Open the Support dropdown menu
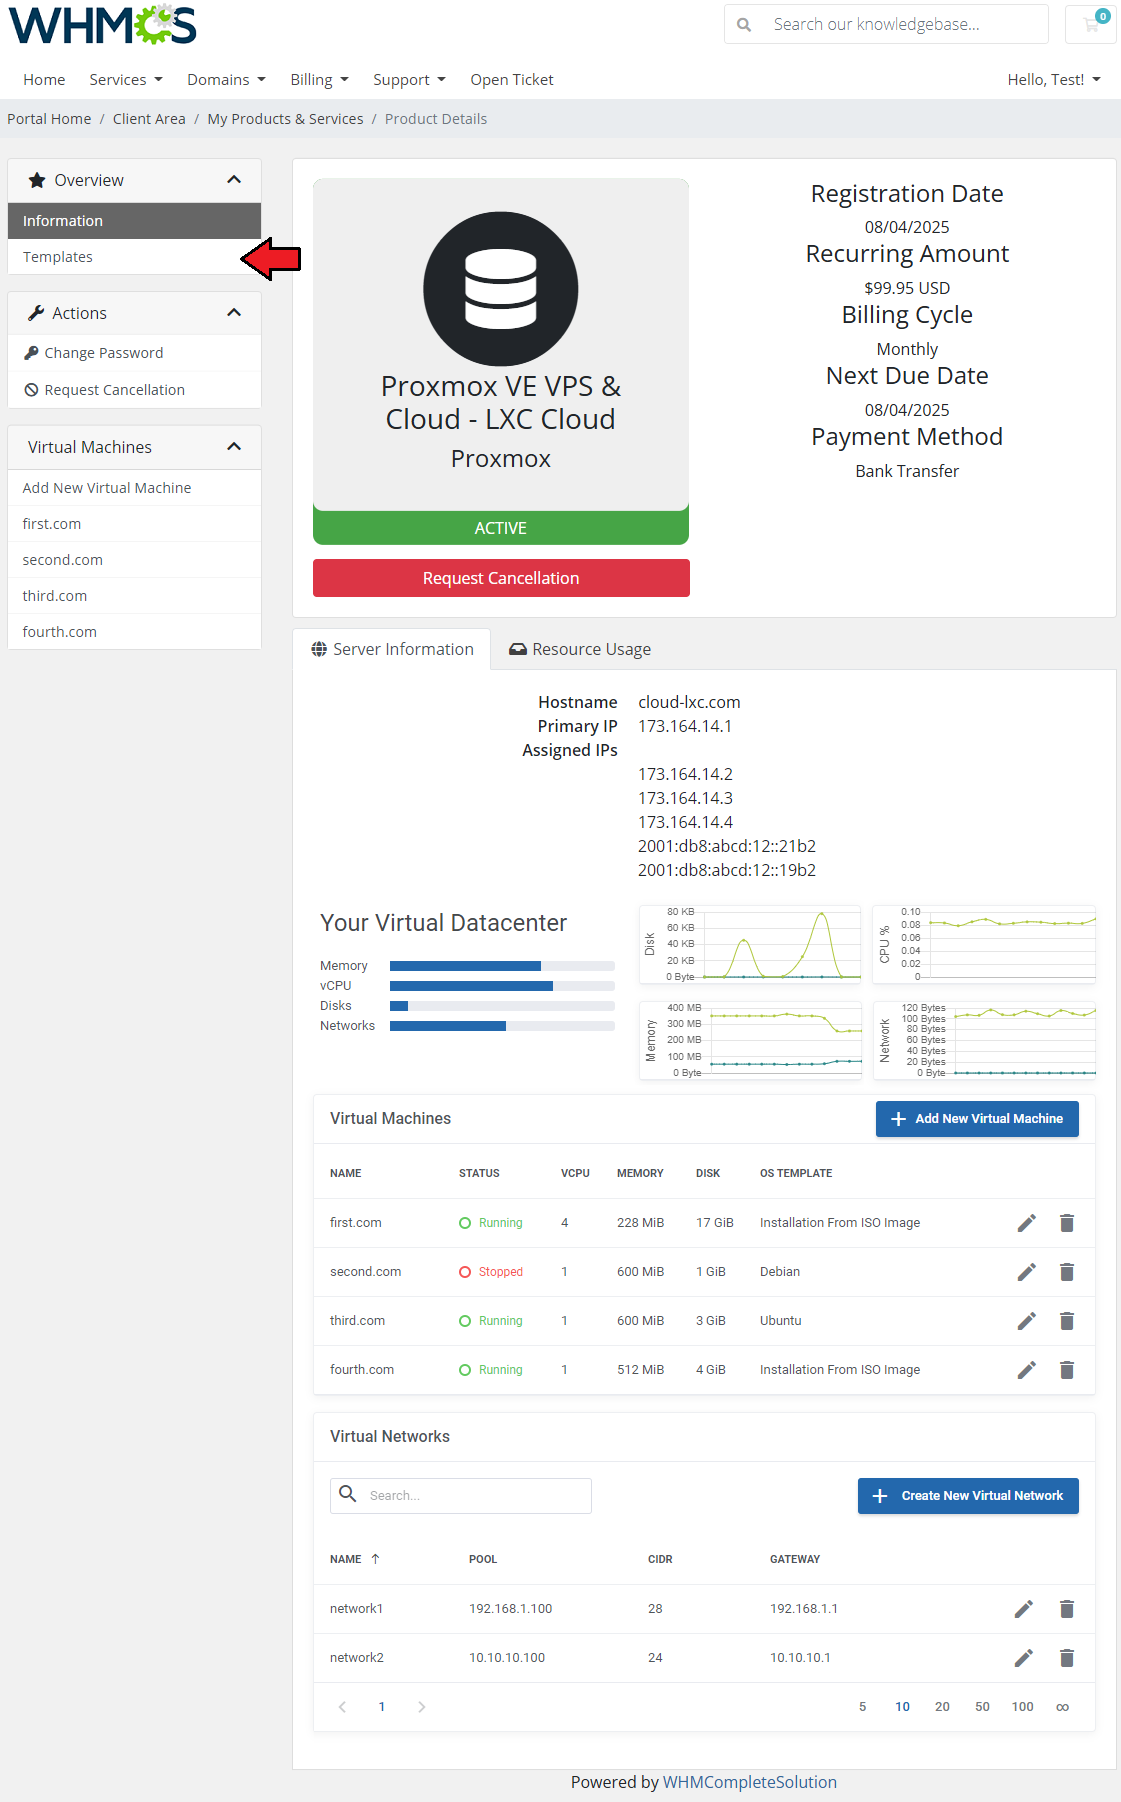The height and width of the screenshot is (1802, 1121). (409, 80)
